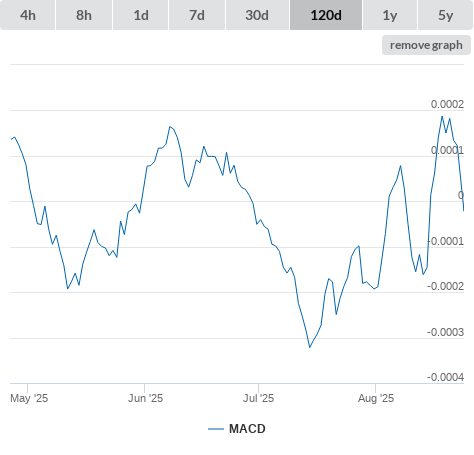Click the Aug '25 axis label
Image resolution: width=474 pixels, height=455 pixels.
[376, 398]
